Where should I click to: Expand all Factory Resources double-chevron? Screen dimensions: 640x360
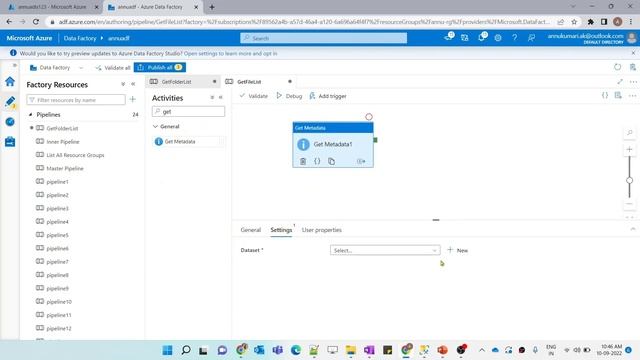point(123,84)
